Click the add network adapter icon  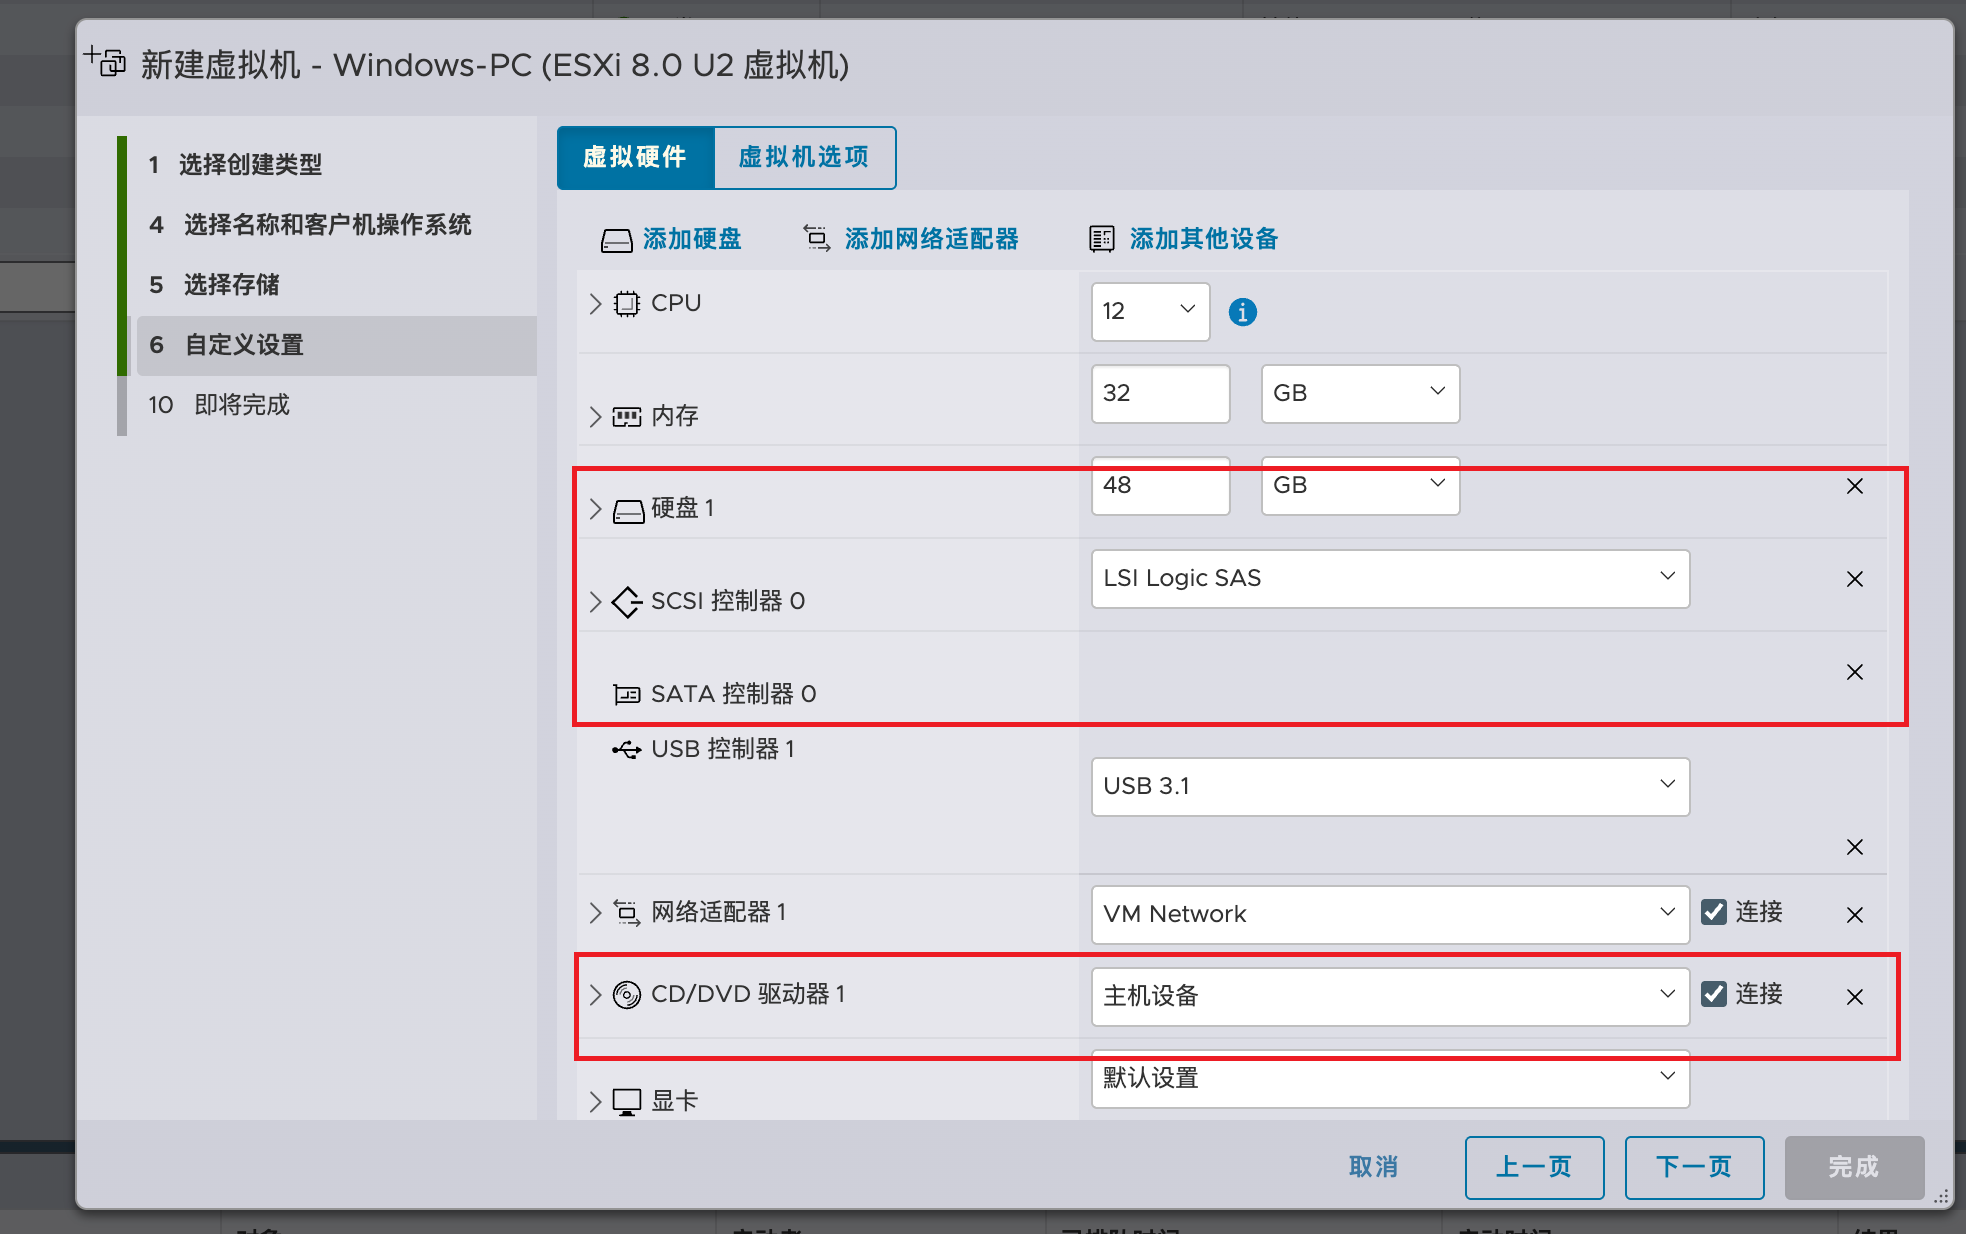pos(817,239)
